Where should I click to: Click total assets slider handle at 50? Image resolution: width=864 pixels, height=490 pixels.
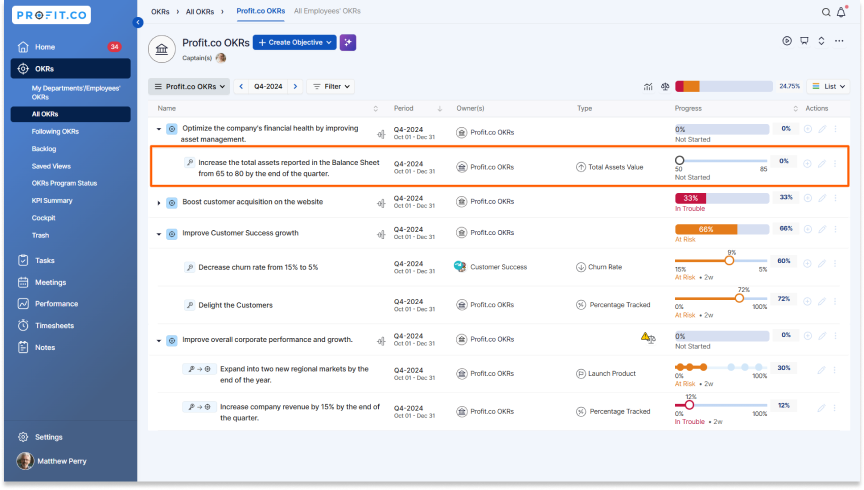pos(679,160)
